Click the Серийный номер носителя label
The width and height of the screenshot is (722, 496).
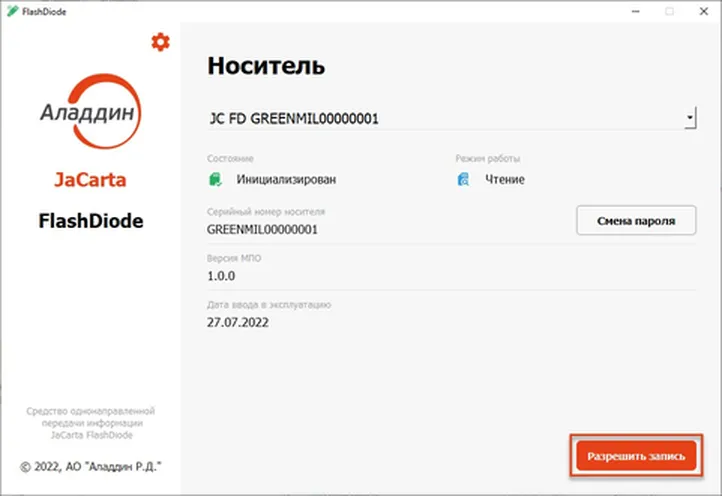click(x=266, y=212)
